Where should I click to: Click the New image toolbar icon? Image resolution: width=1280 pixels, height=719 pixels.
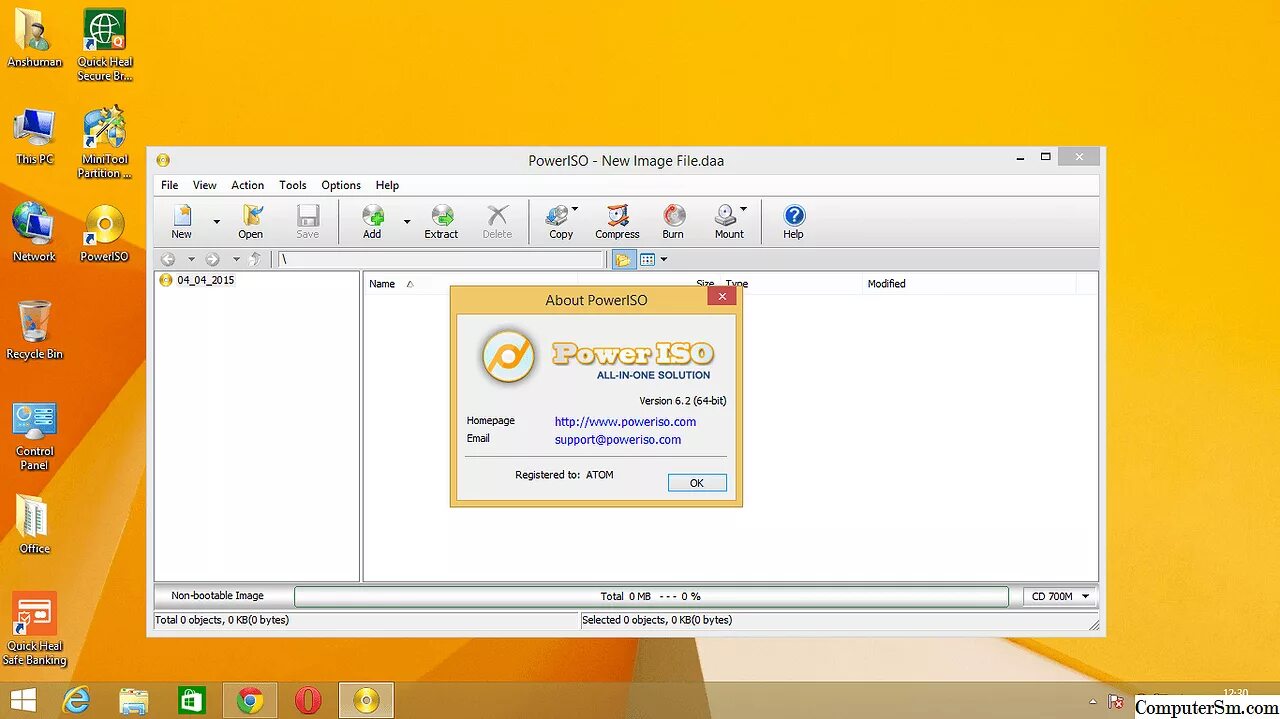point(182,221)
